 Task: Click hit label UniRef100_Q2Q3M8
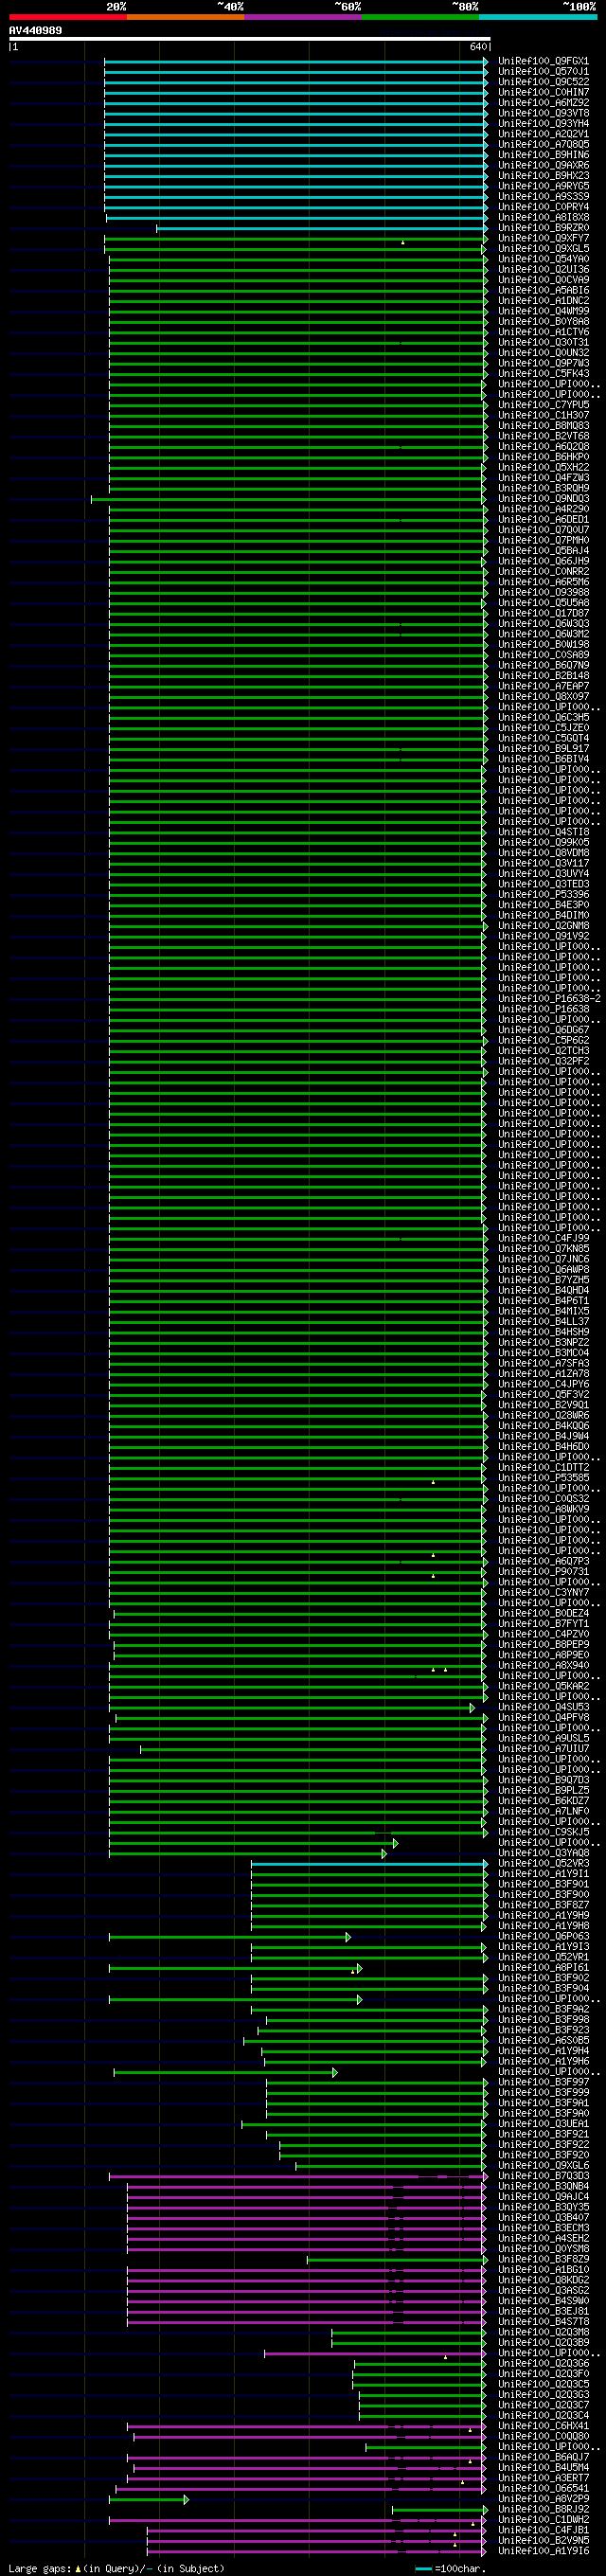click(544, 2332)
